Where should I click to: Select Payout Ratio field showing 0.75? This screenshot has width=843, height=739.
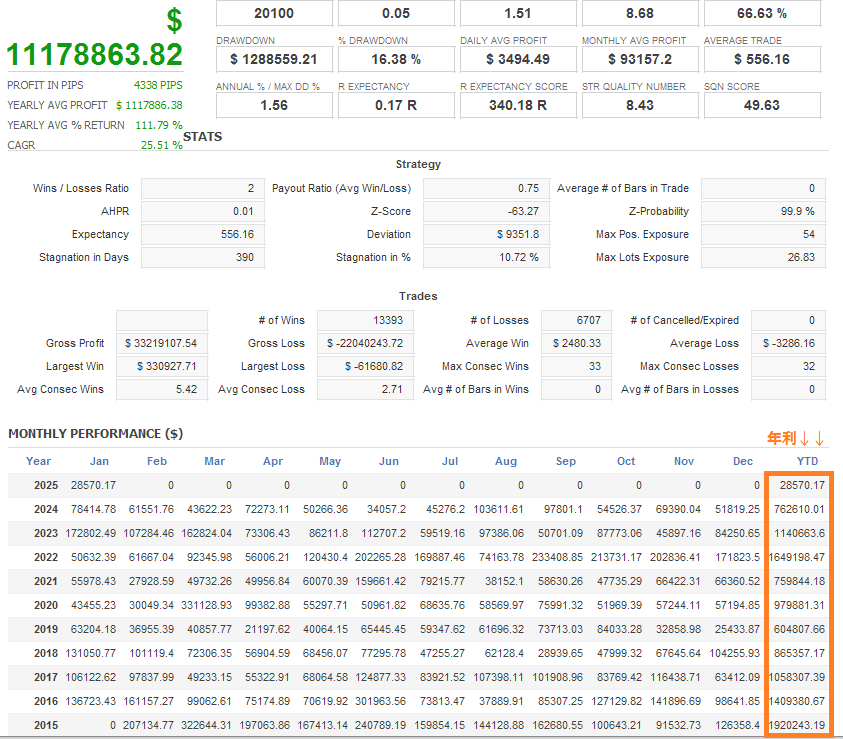pos(487,188)
